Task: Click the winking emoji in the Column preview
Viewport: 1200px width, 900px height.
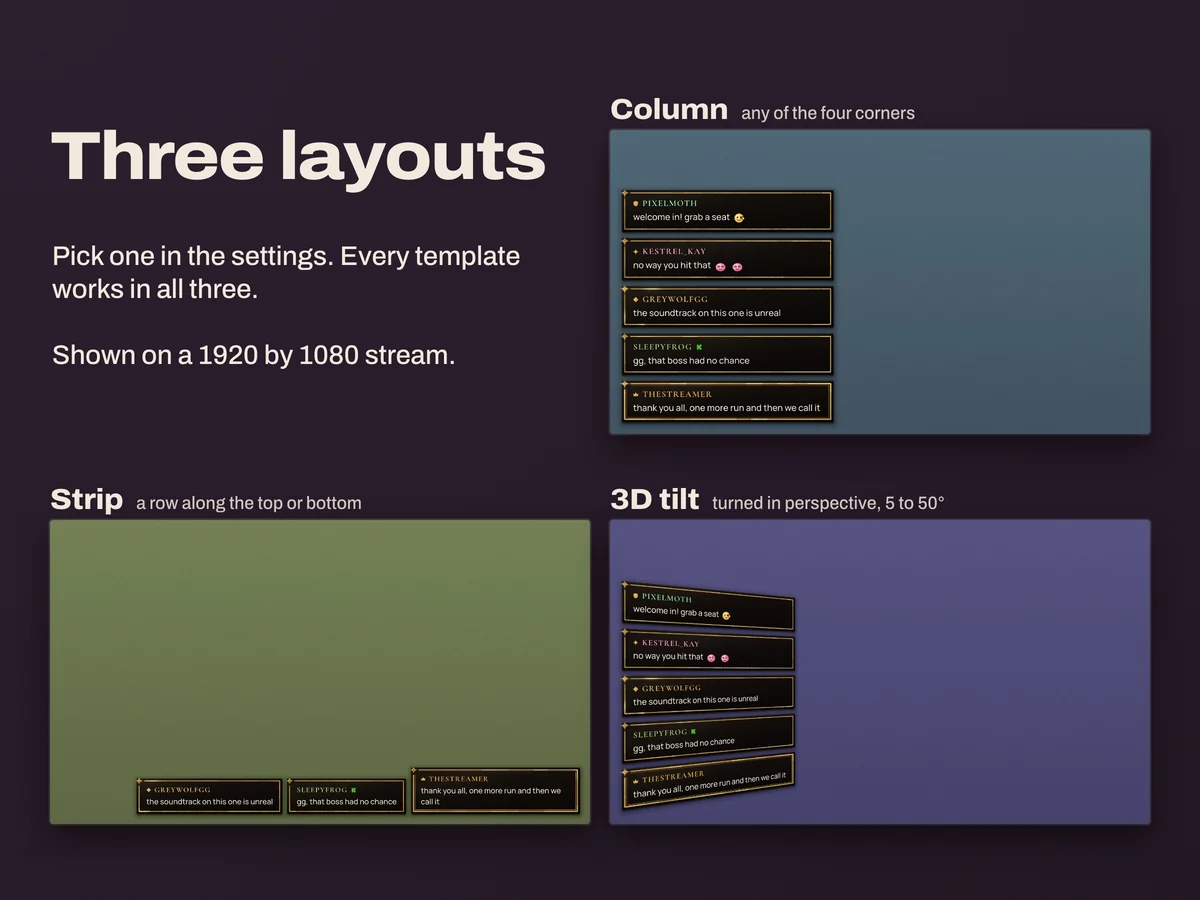Action: point(739,217)
